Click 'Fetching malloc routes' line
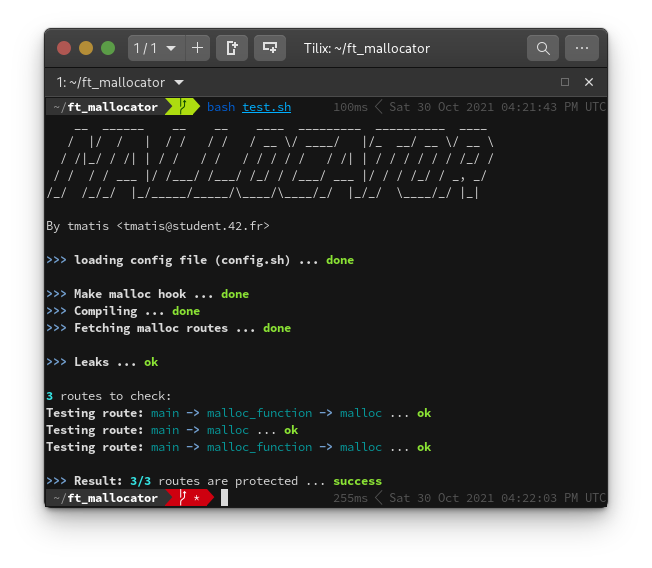Image resolution: width=652 pixels, height=568 pixels. 168,328
